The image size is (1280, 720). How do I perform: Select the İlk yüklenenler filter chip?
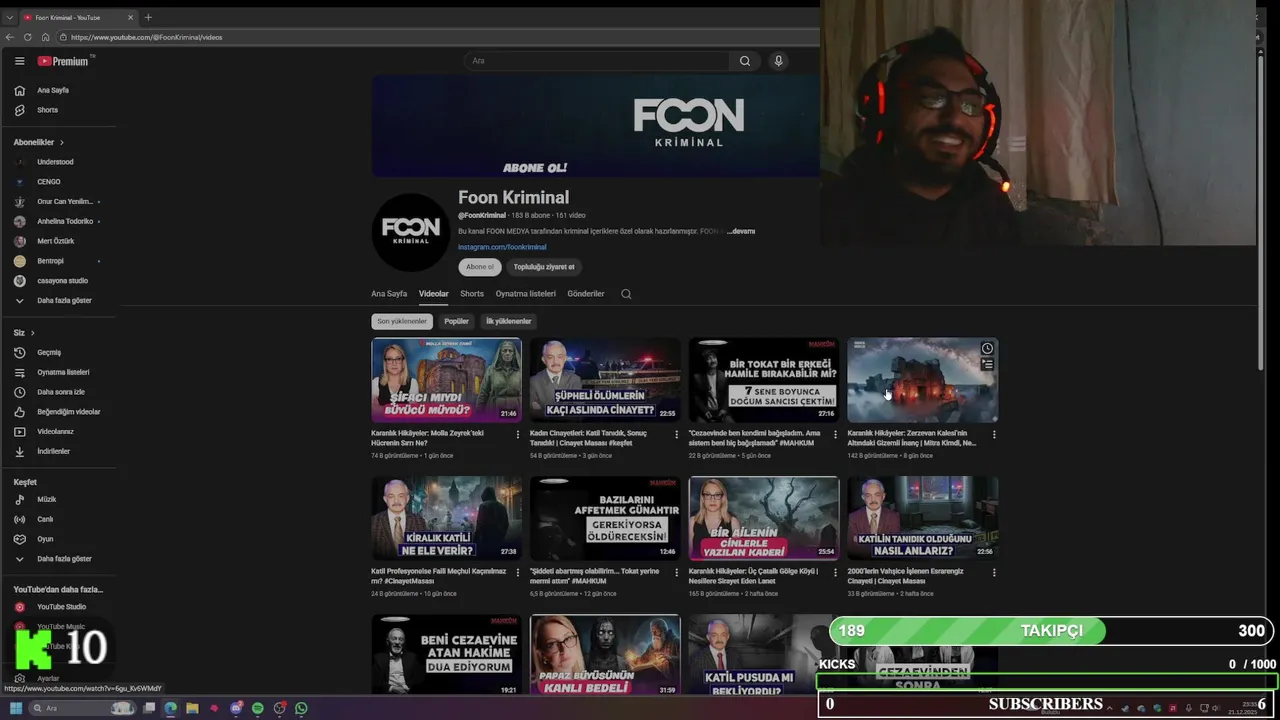(x=508, y=321)
